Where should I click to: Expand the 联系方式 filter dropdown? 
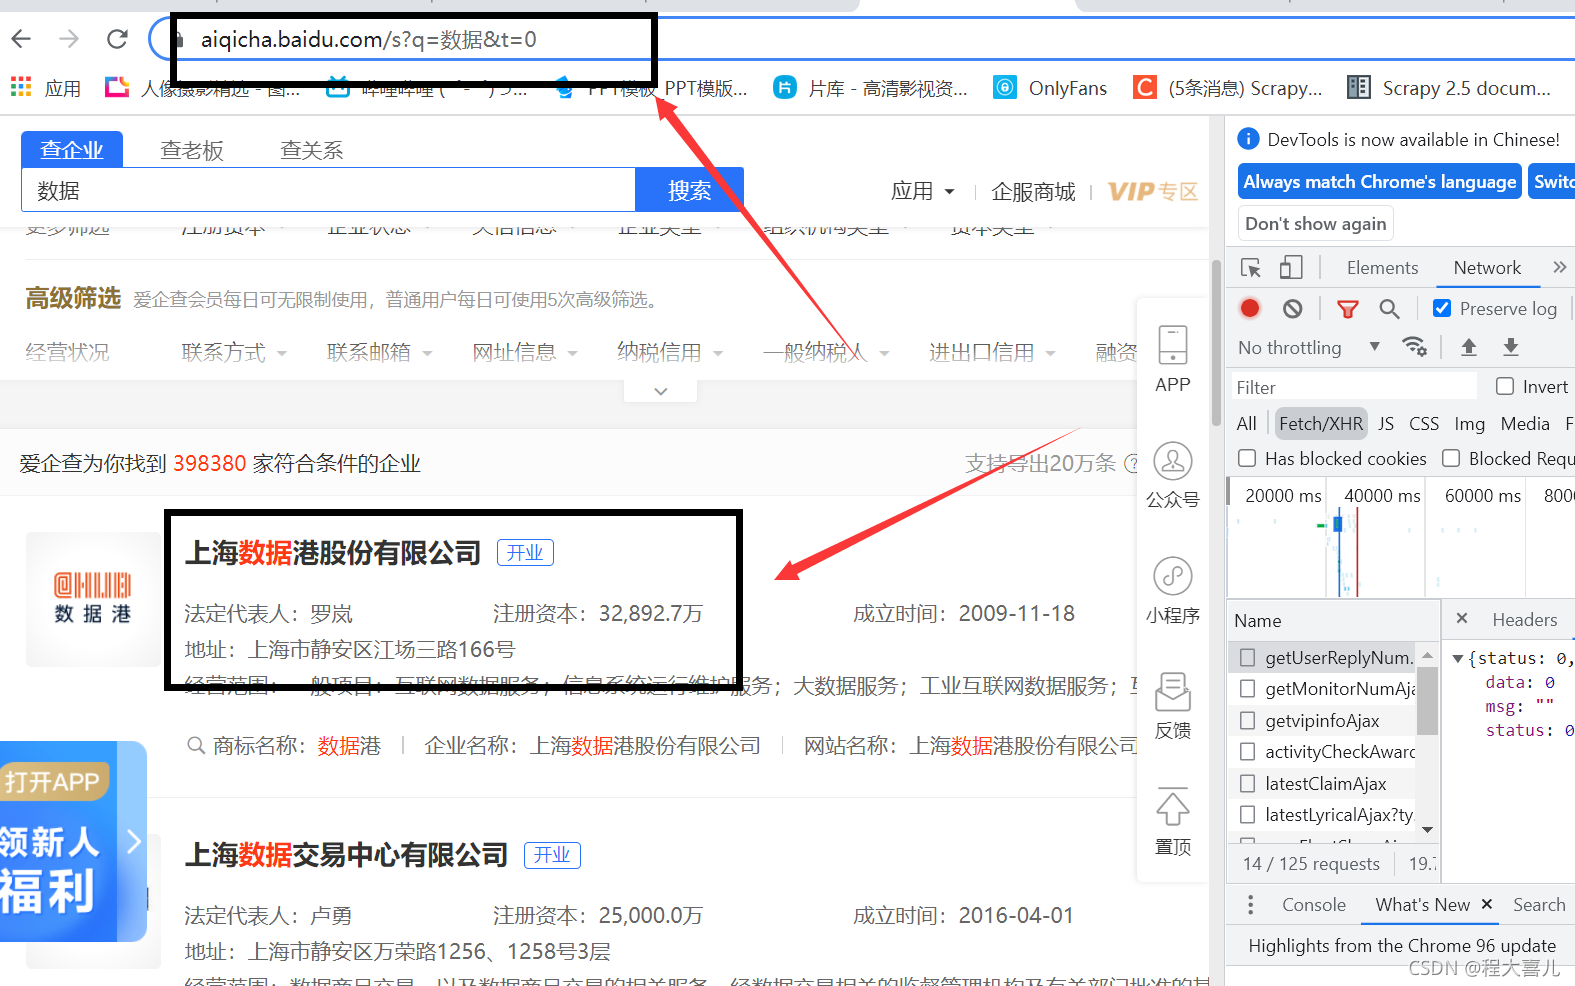(234, 352)
